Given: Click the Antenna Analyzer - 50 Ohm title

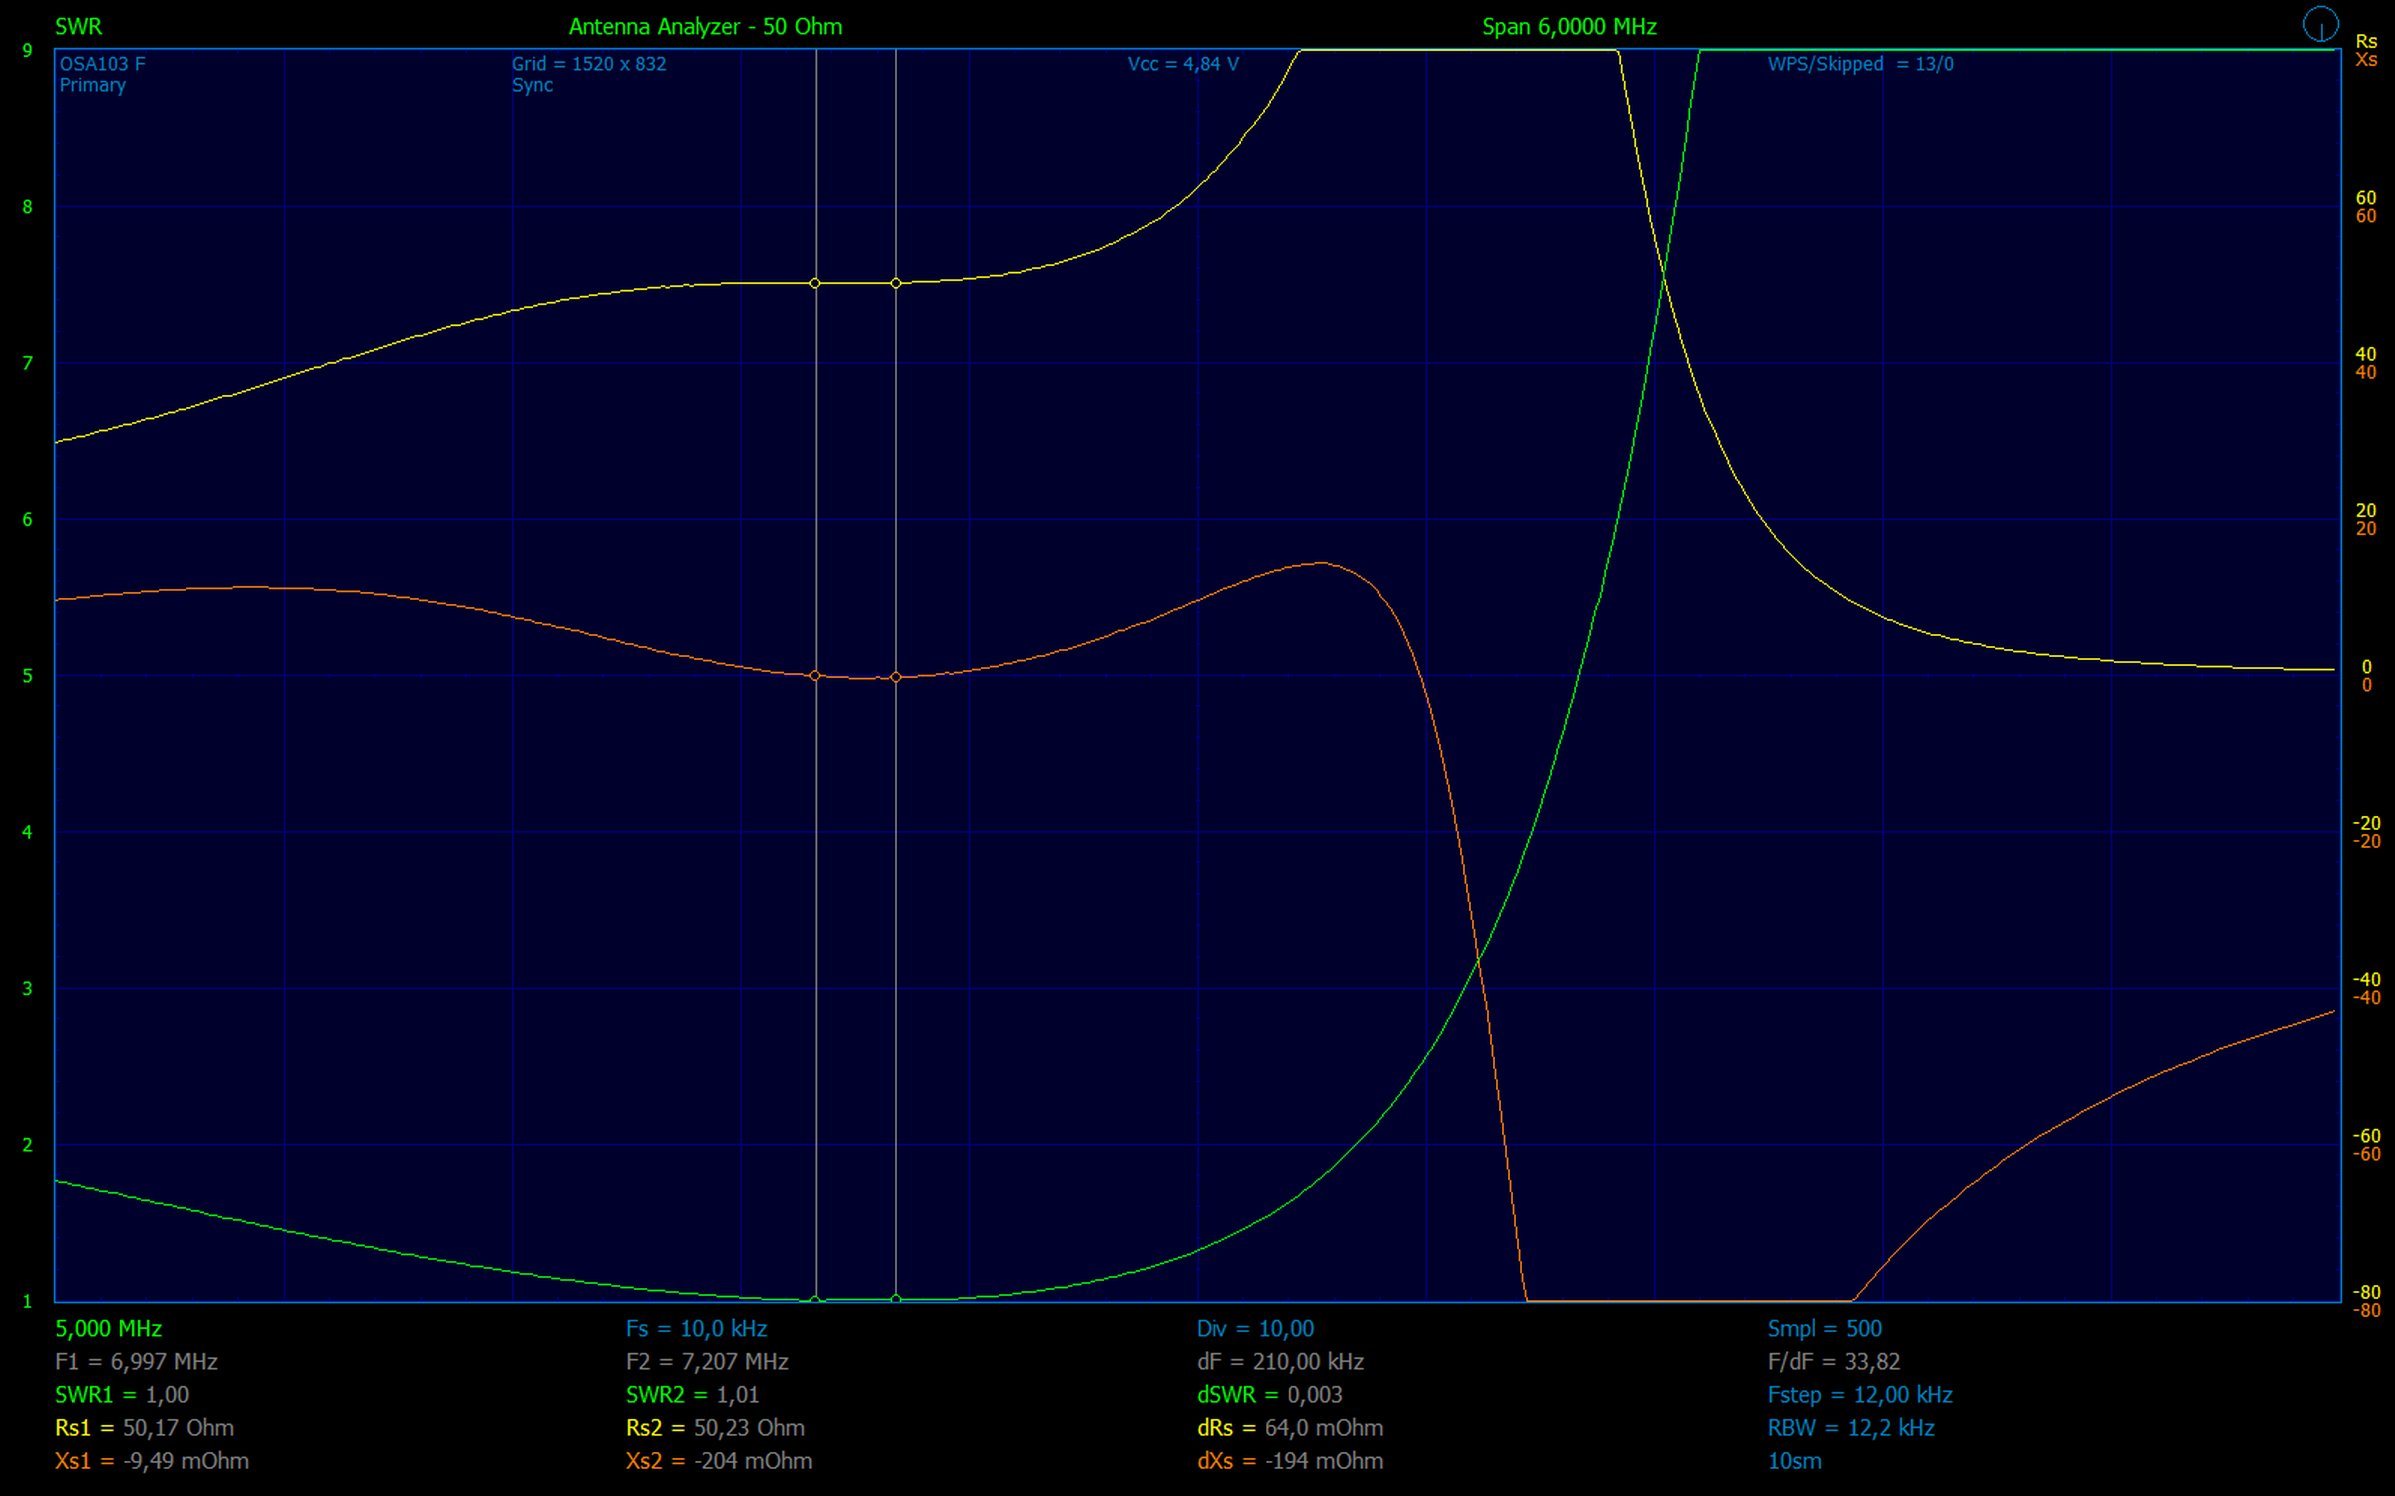Looking at the screenshot, I should (x=705, y=27).
